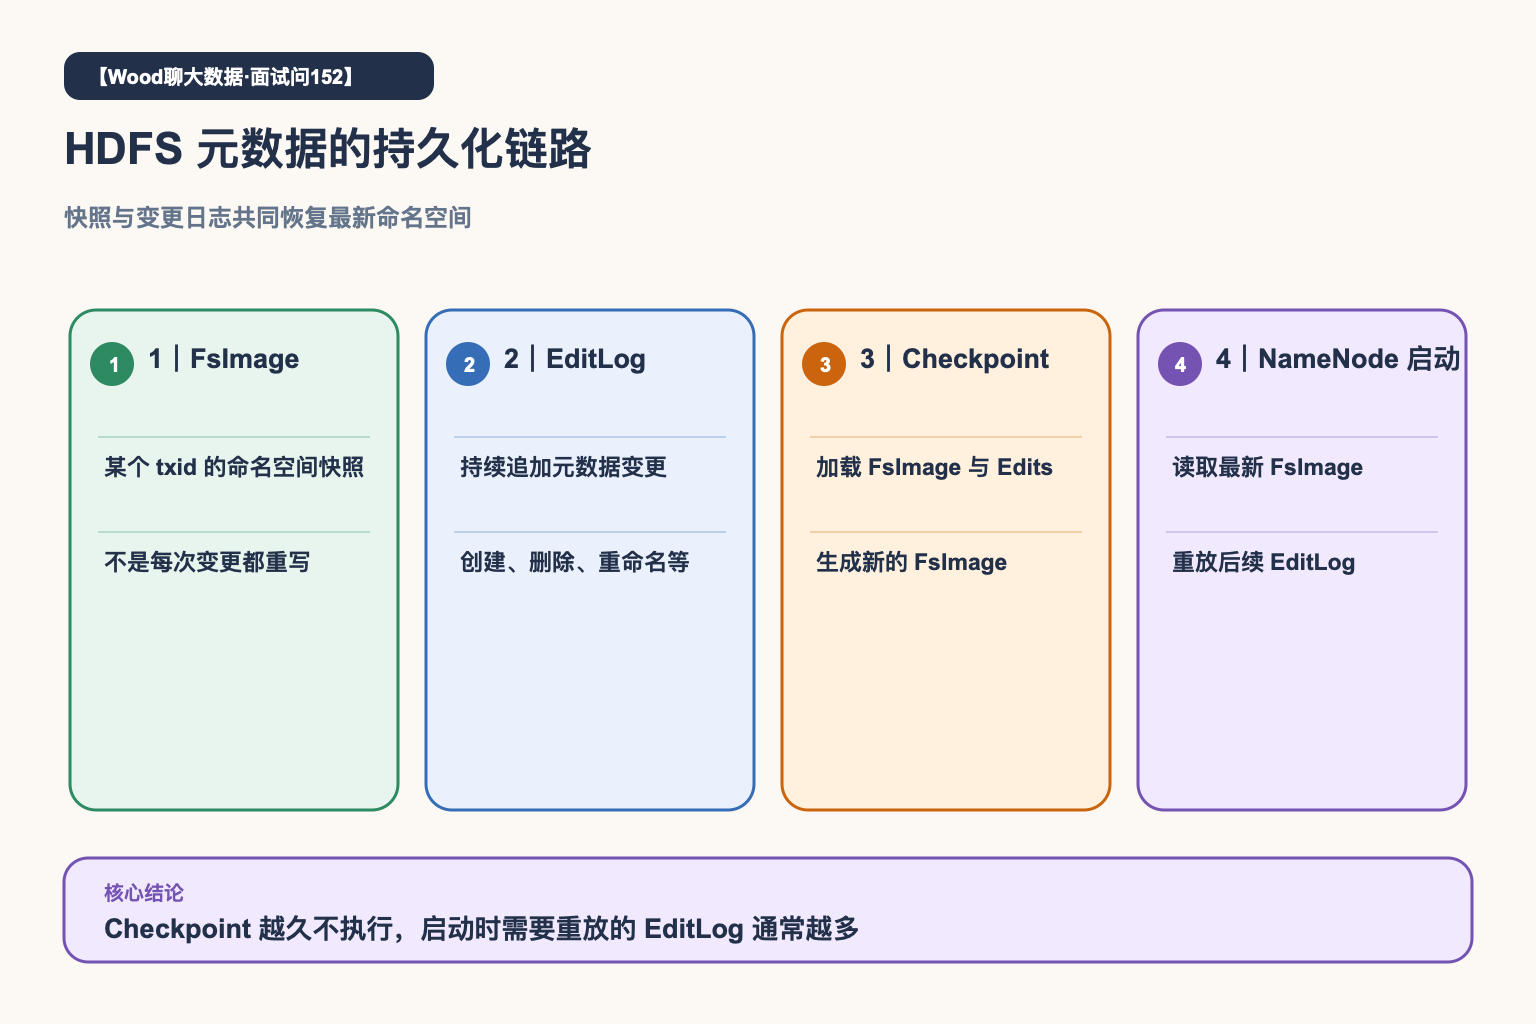This screenshot has width=1536, height=1024.
Task: Click the title "HDFS 元数据的持久化链路"
Action: point(328,149)
